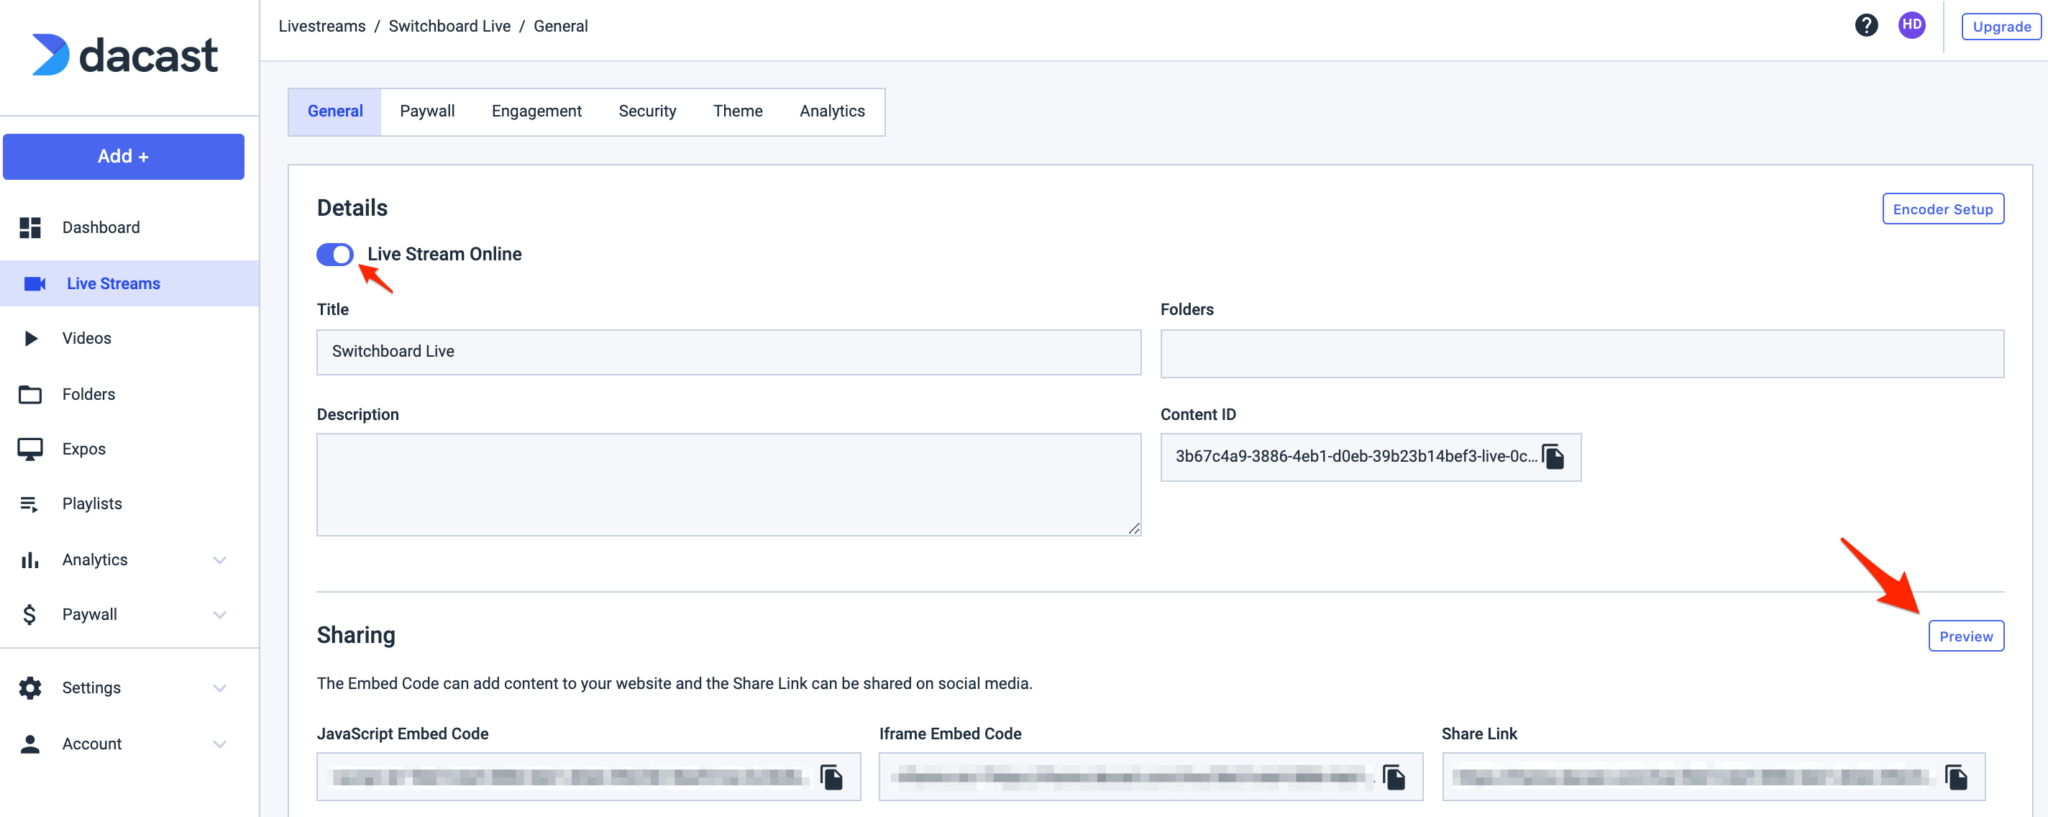Click into the Description text area

coord(728,484)
